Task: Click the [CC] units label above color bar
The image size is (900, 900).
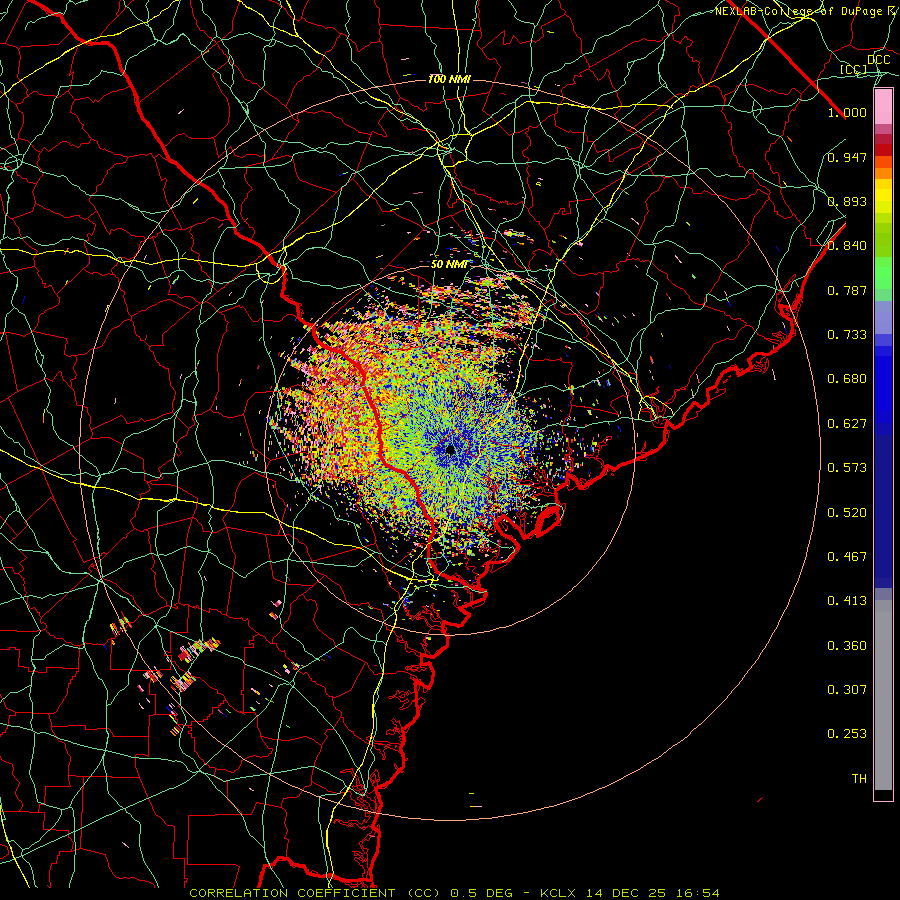Action: coord(853,69)
